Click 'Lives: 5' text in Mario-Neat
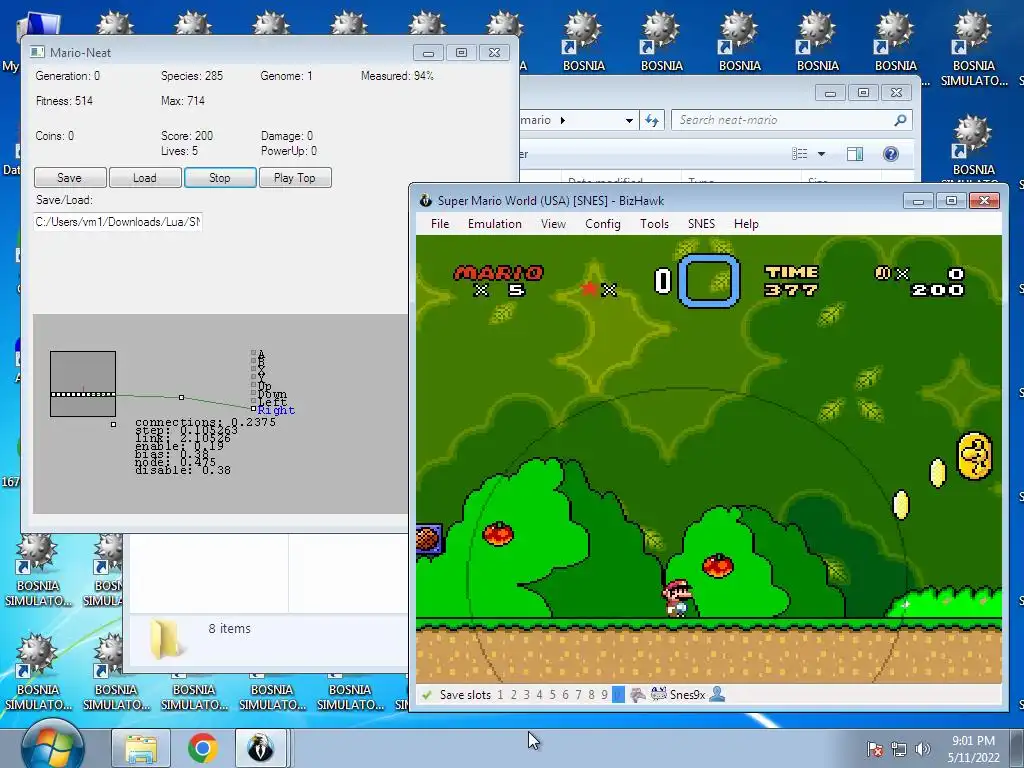Screen dimensions: 1024x768 [x=179, y=151]
